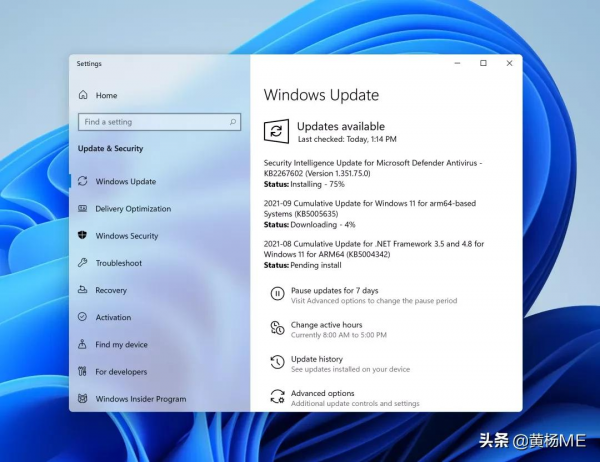Image resolution: width=600 pixels, height=462 pixels.
Task: Click the search magnifier icon in settings box
Action: [233, 122]
